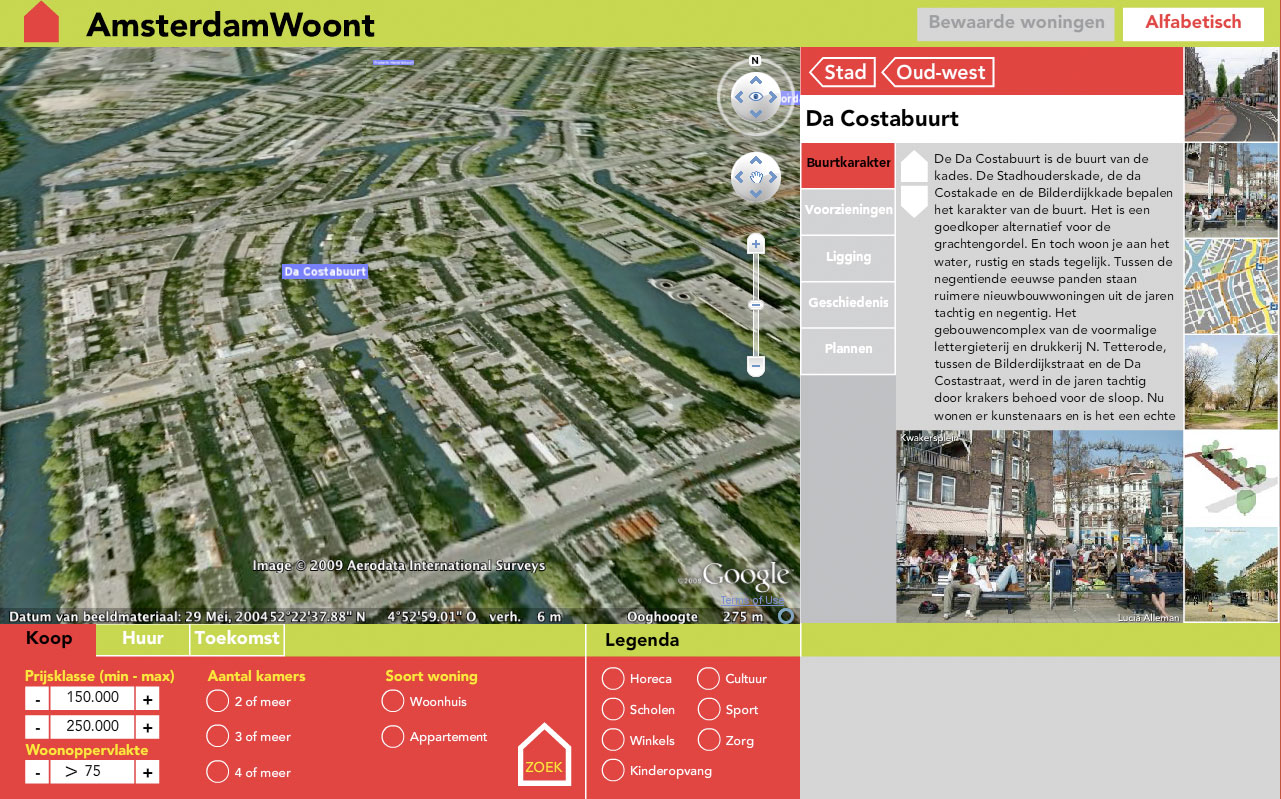Choose Appartement as housing type

pyautogui.click(x=393, y=736)
